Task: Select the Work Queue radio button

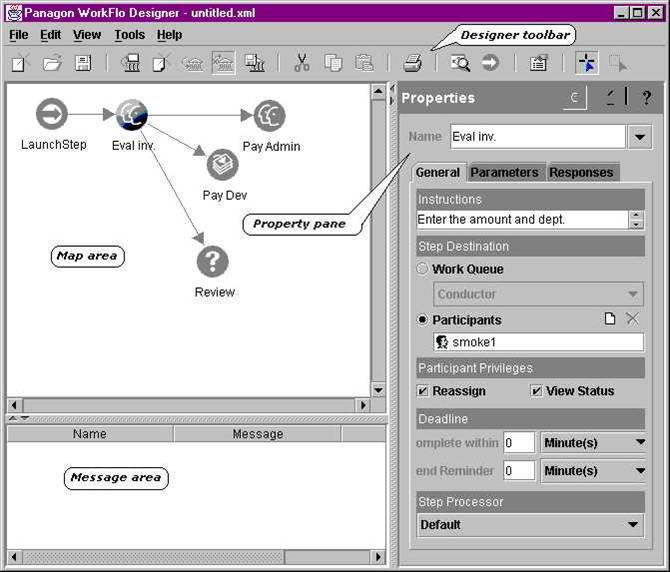Action: (x=423, y=269)
